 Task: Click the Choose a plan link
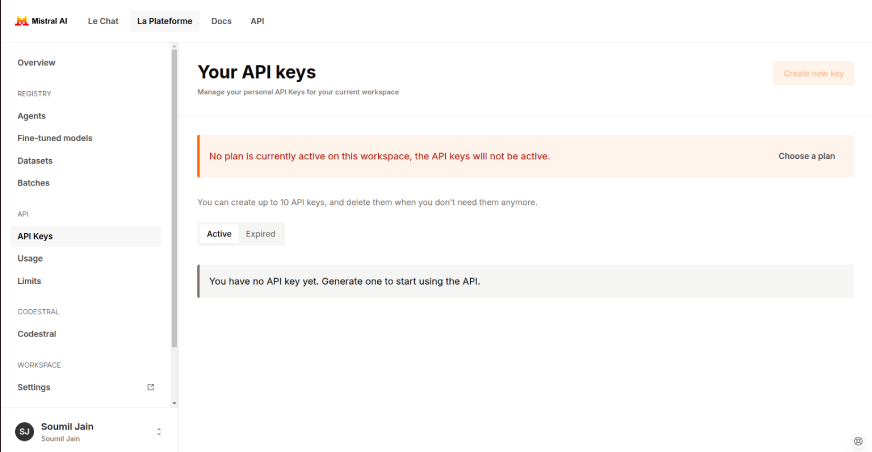point(806,156)
